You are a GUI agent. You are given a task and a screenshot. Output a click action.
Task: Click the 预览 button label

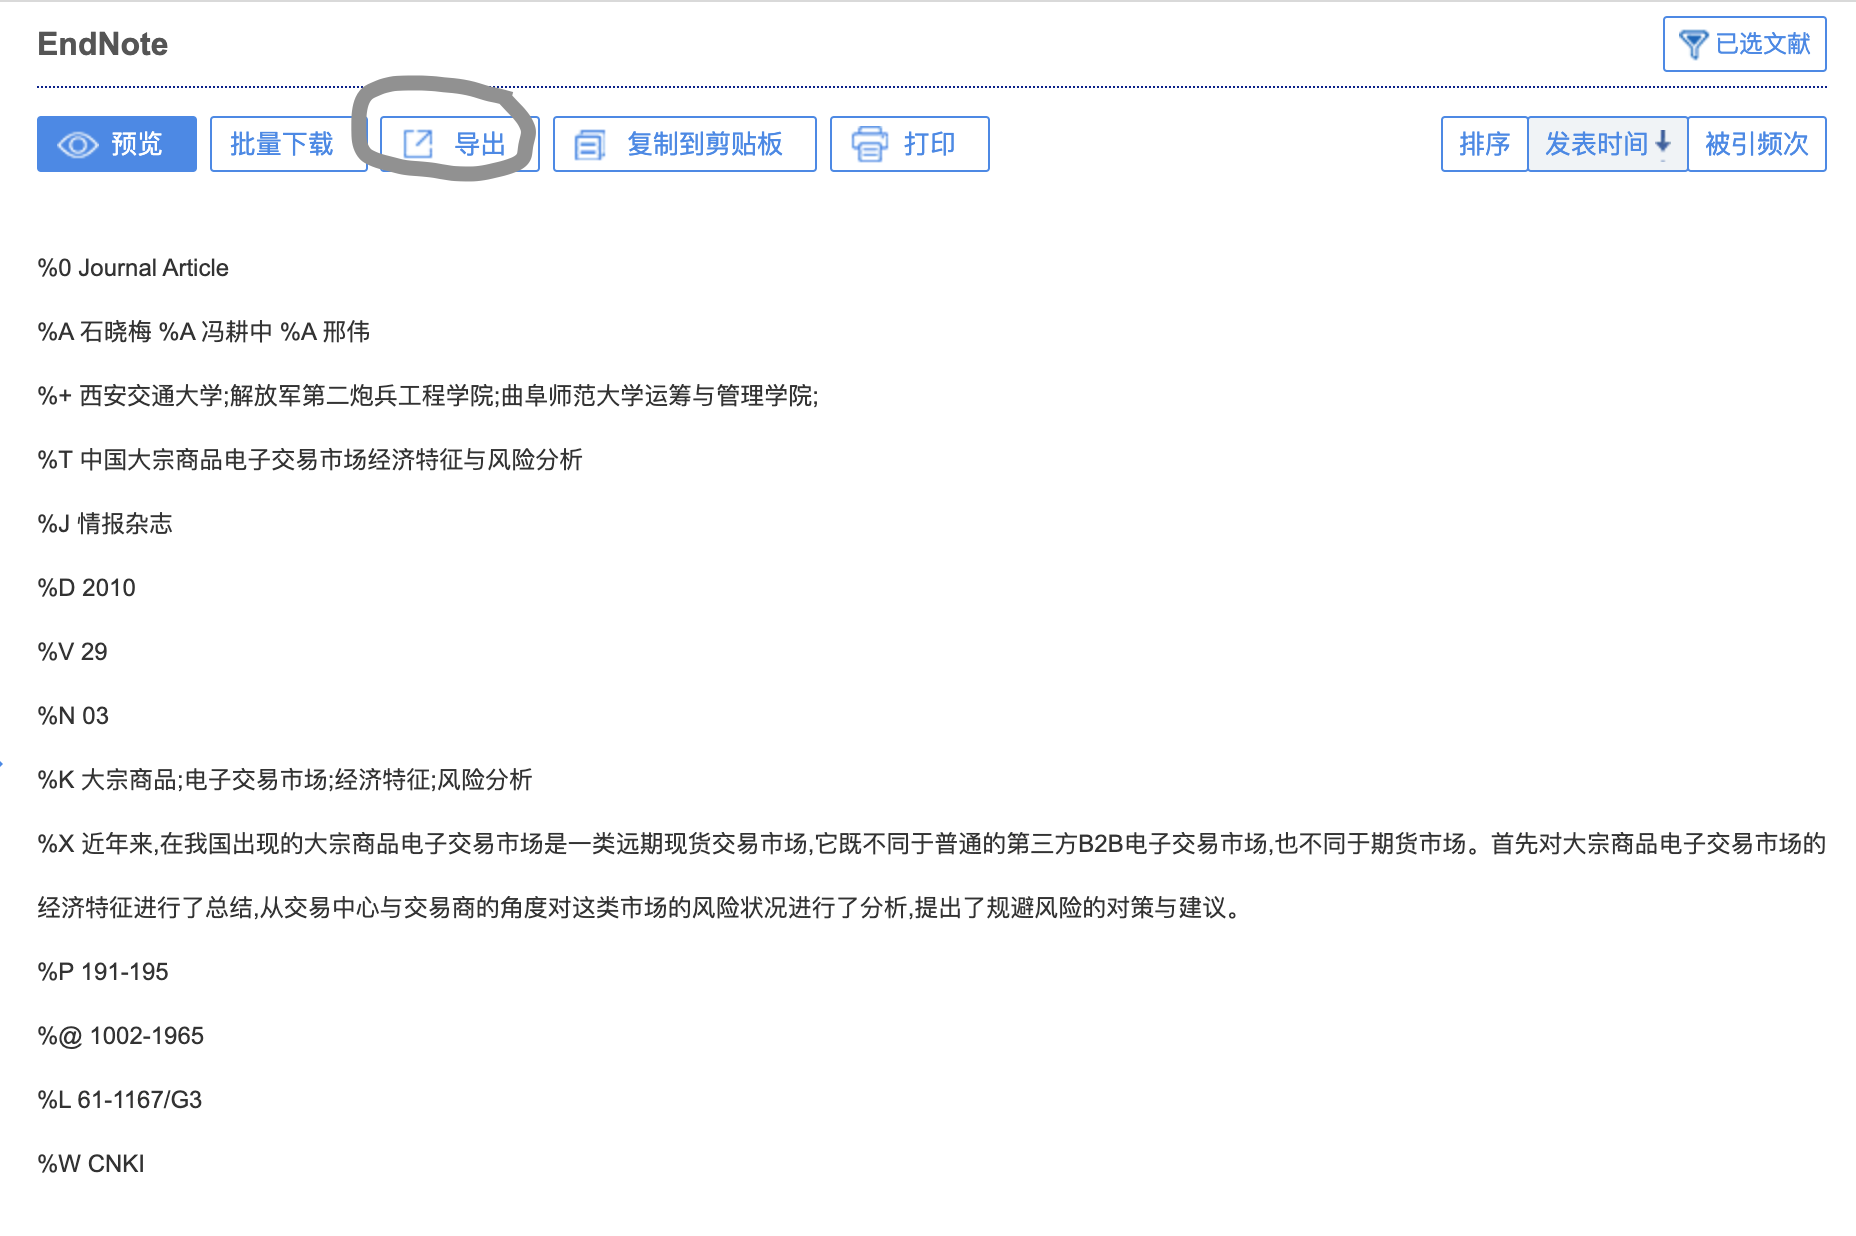[137, 144]
